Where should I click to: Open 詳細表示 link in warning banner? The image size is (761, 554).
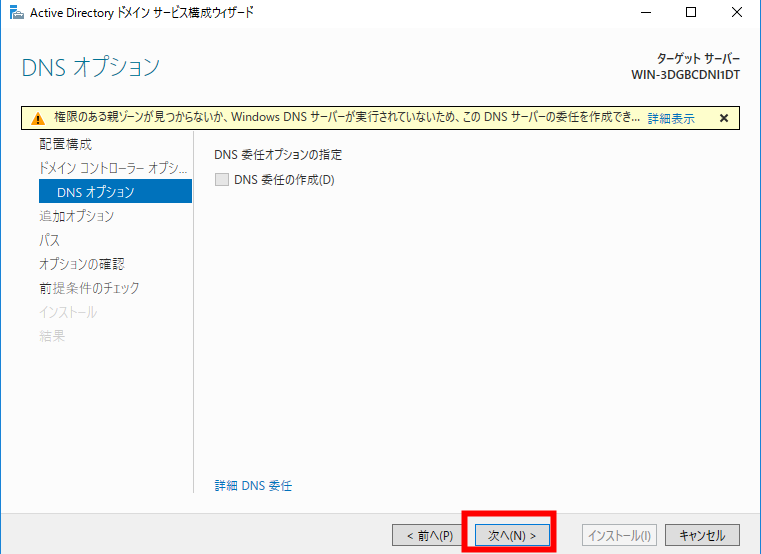671,118
